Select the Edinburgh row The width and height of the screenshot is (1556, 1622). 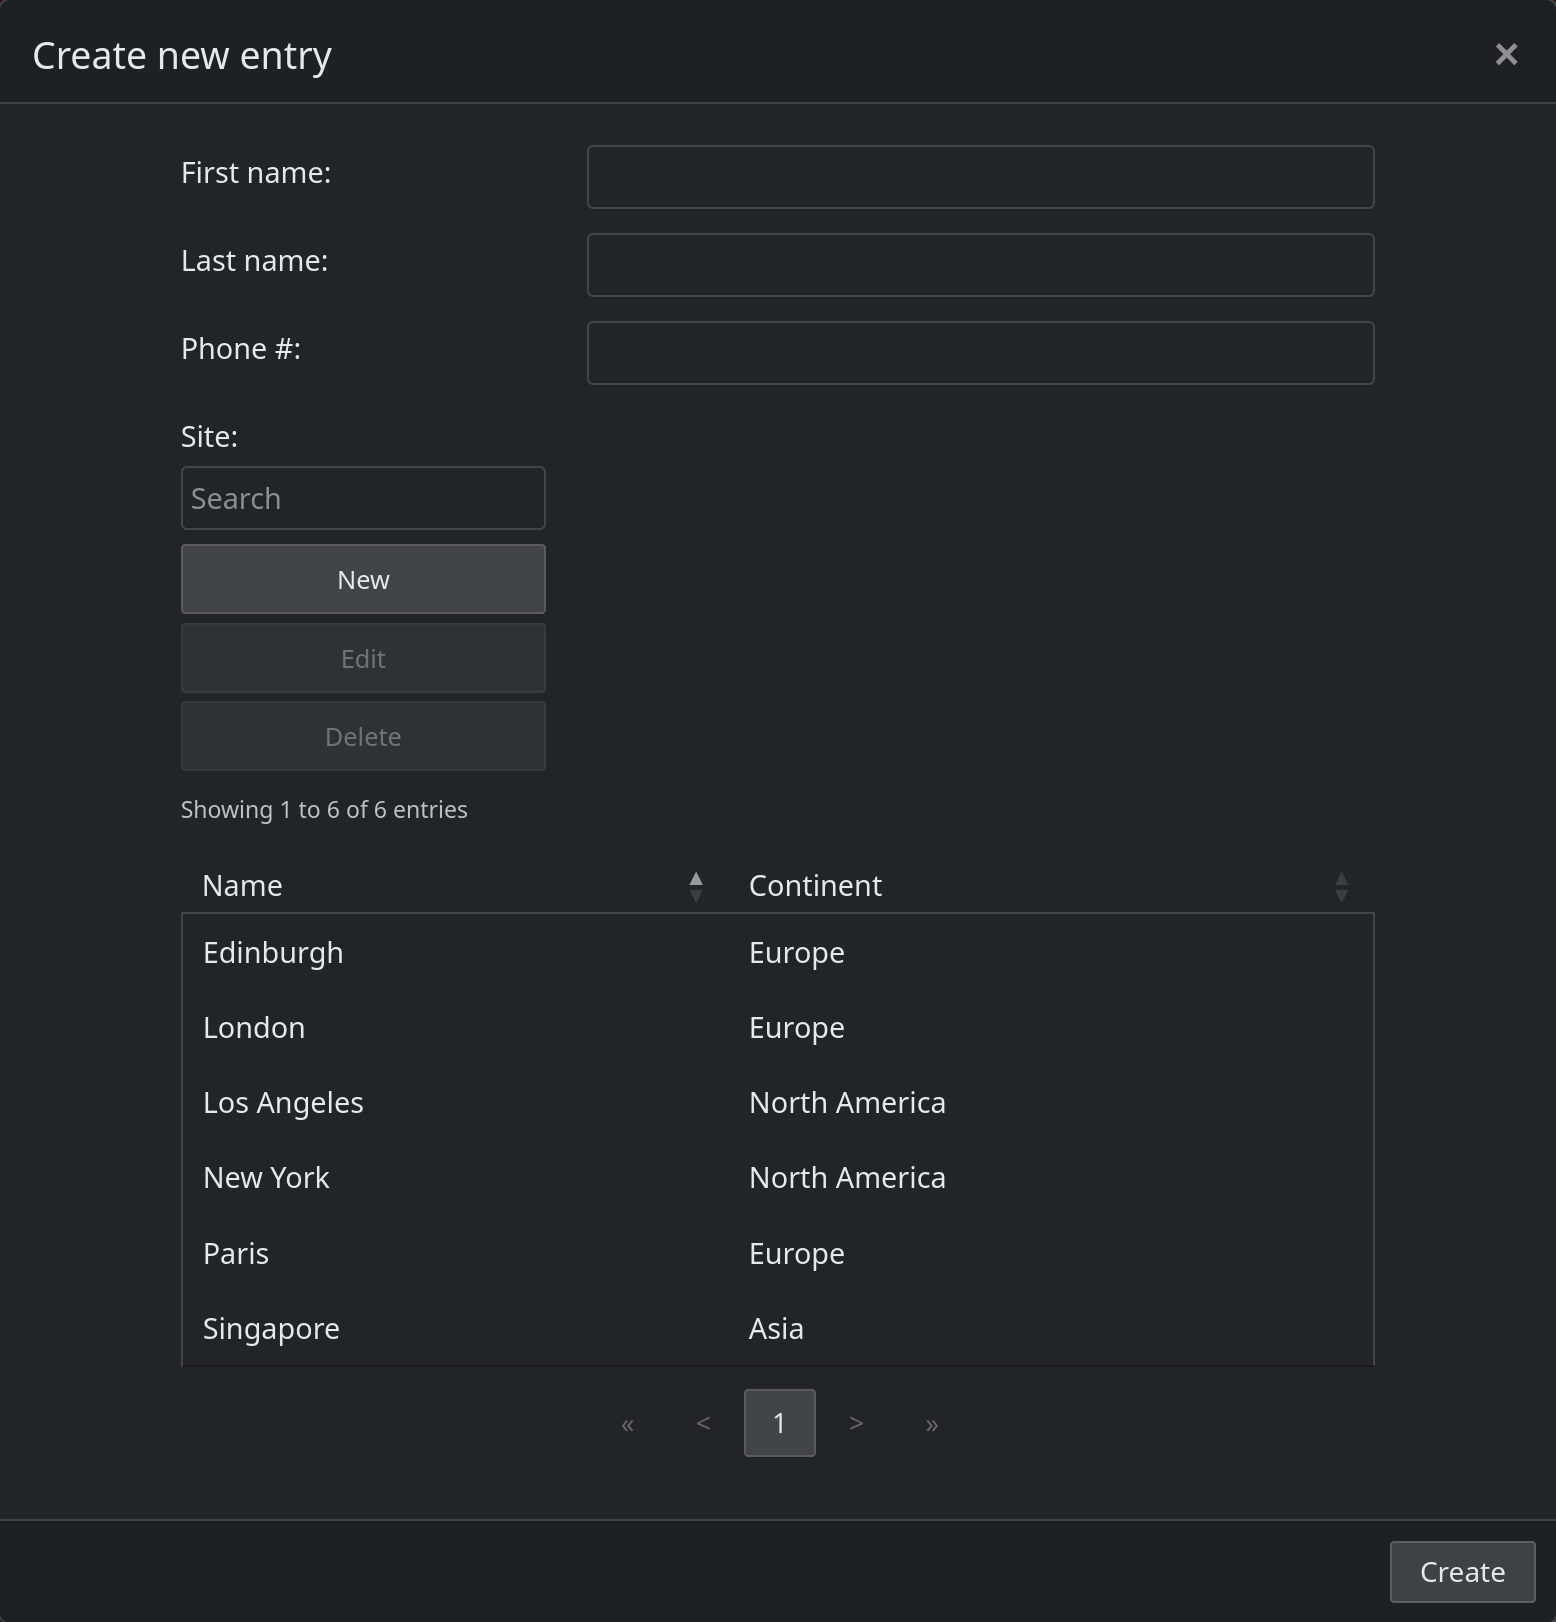tap(778, 952)
